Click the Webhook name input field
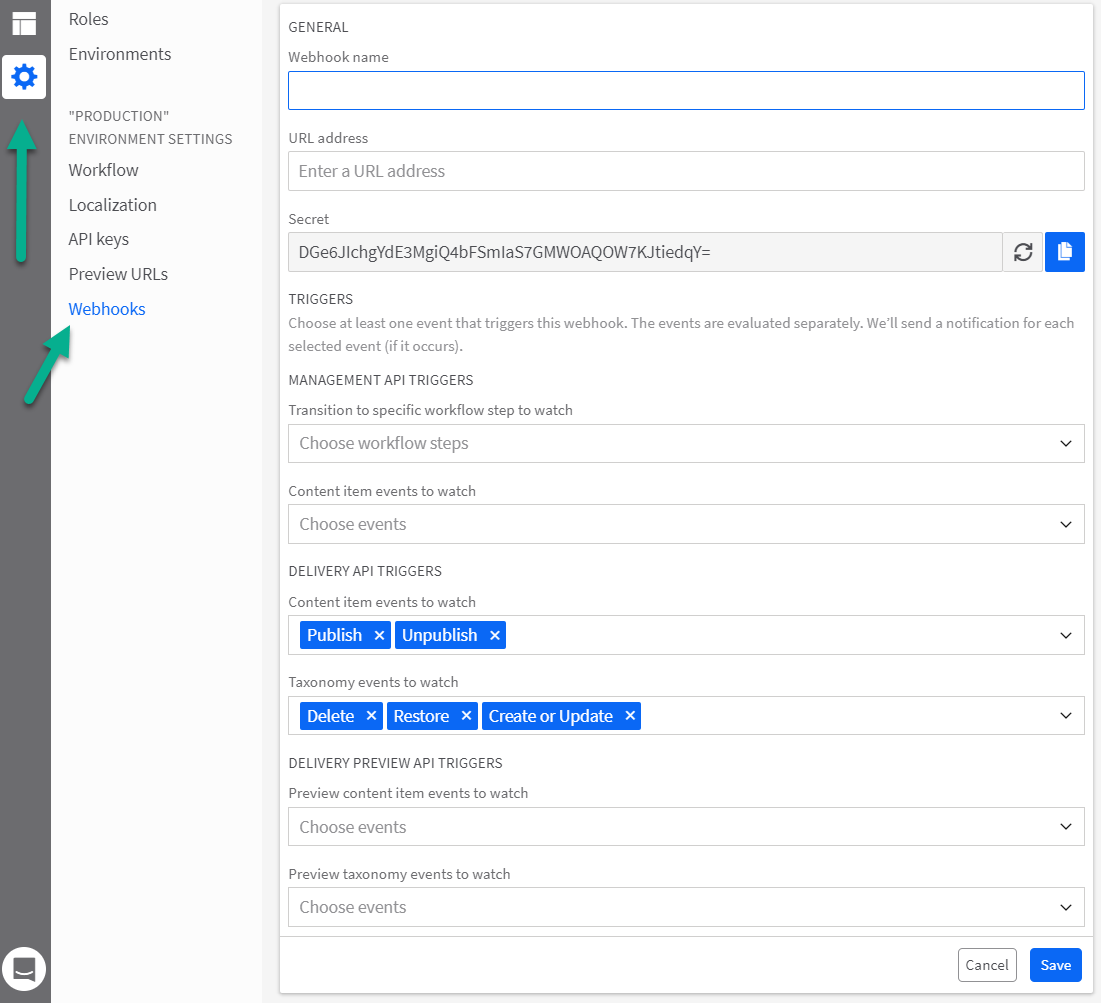This screenshot has width=1101, height=1003. pyautogui.click(x=686, y=90)
